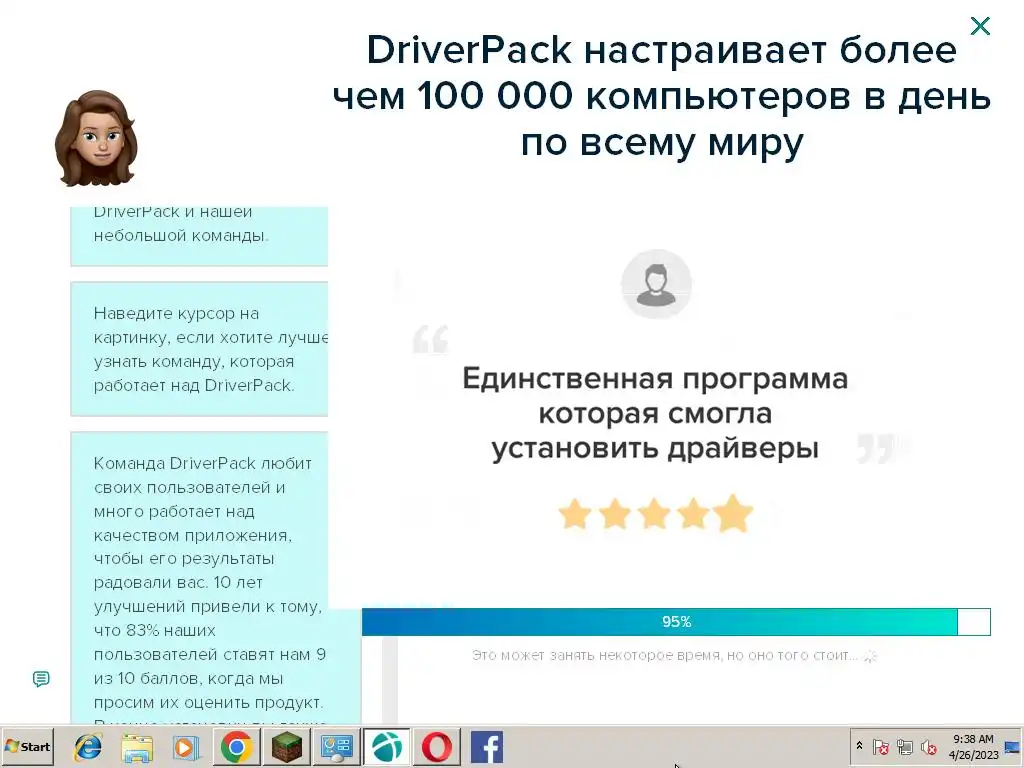Click the first rating star
The height and width of the screenshot is (768, 1024).
pos(575,514)
